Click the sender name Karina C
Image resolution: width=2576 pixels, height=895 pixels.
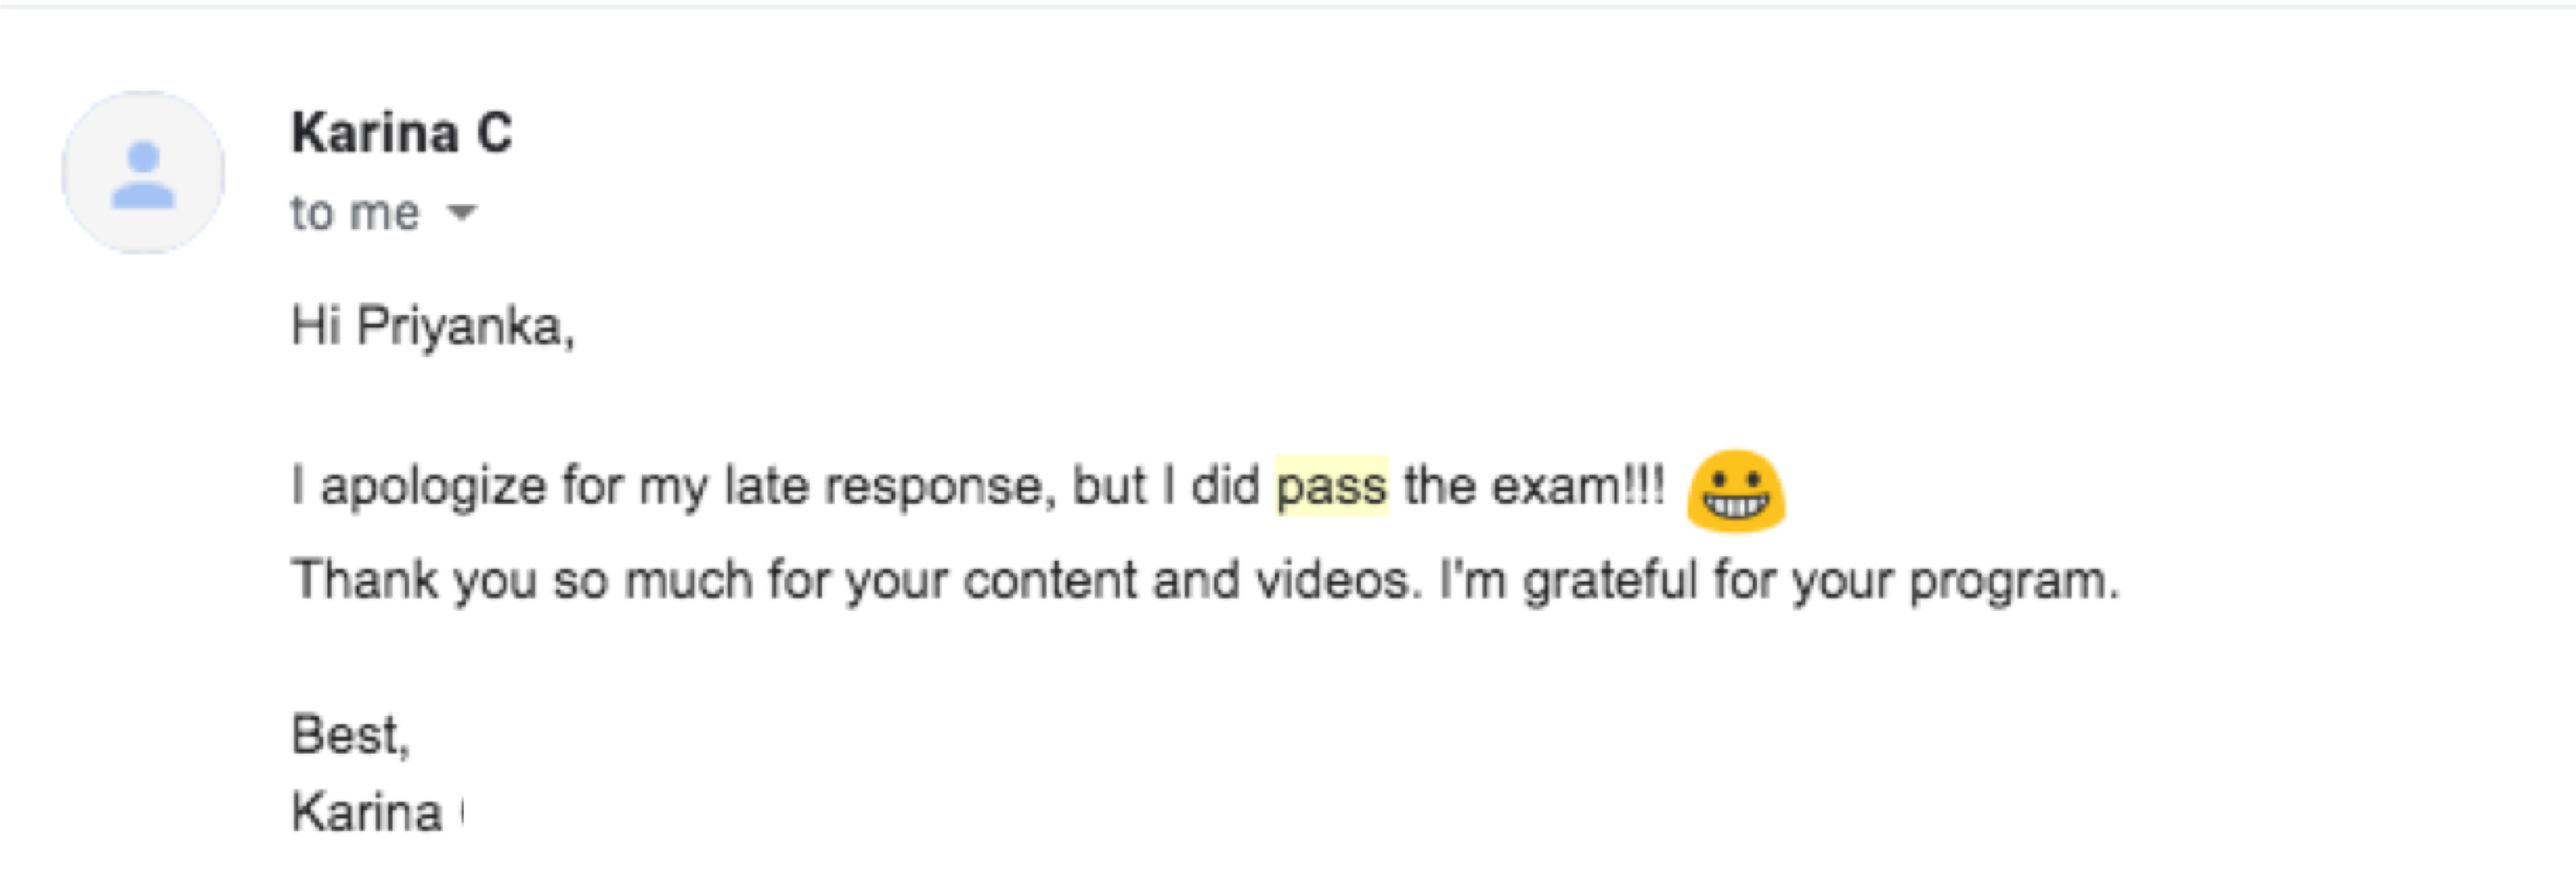(x=402, y=133)
